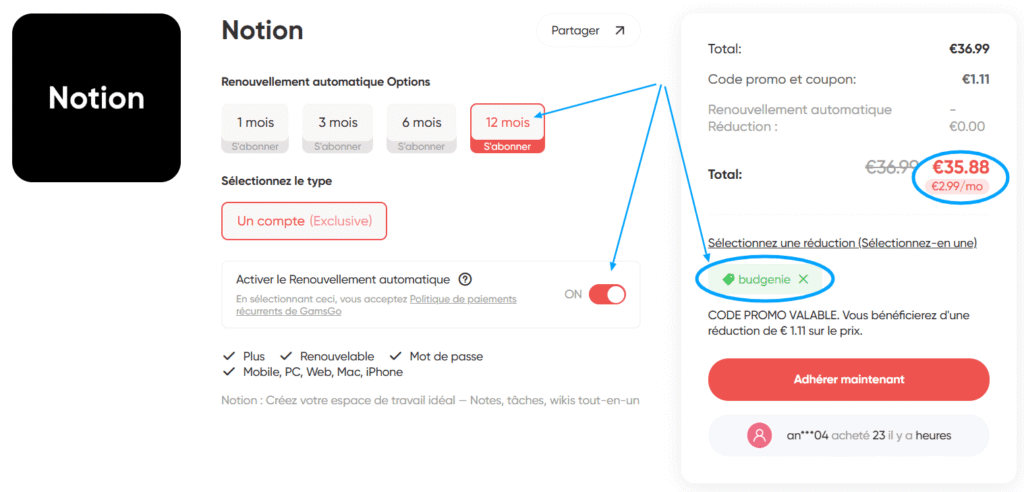The image size is (1024, 492).
Task: Remove the budgenie promo code
Action: point(803,280)
